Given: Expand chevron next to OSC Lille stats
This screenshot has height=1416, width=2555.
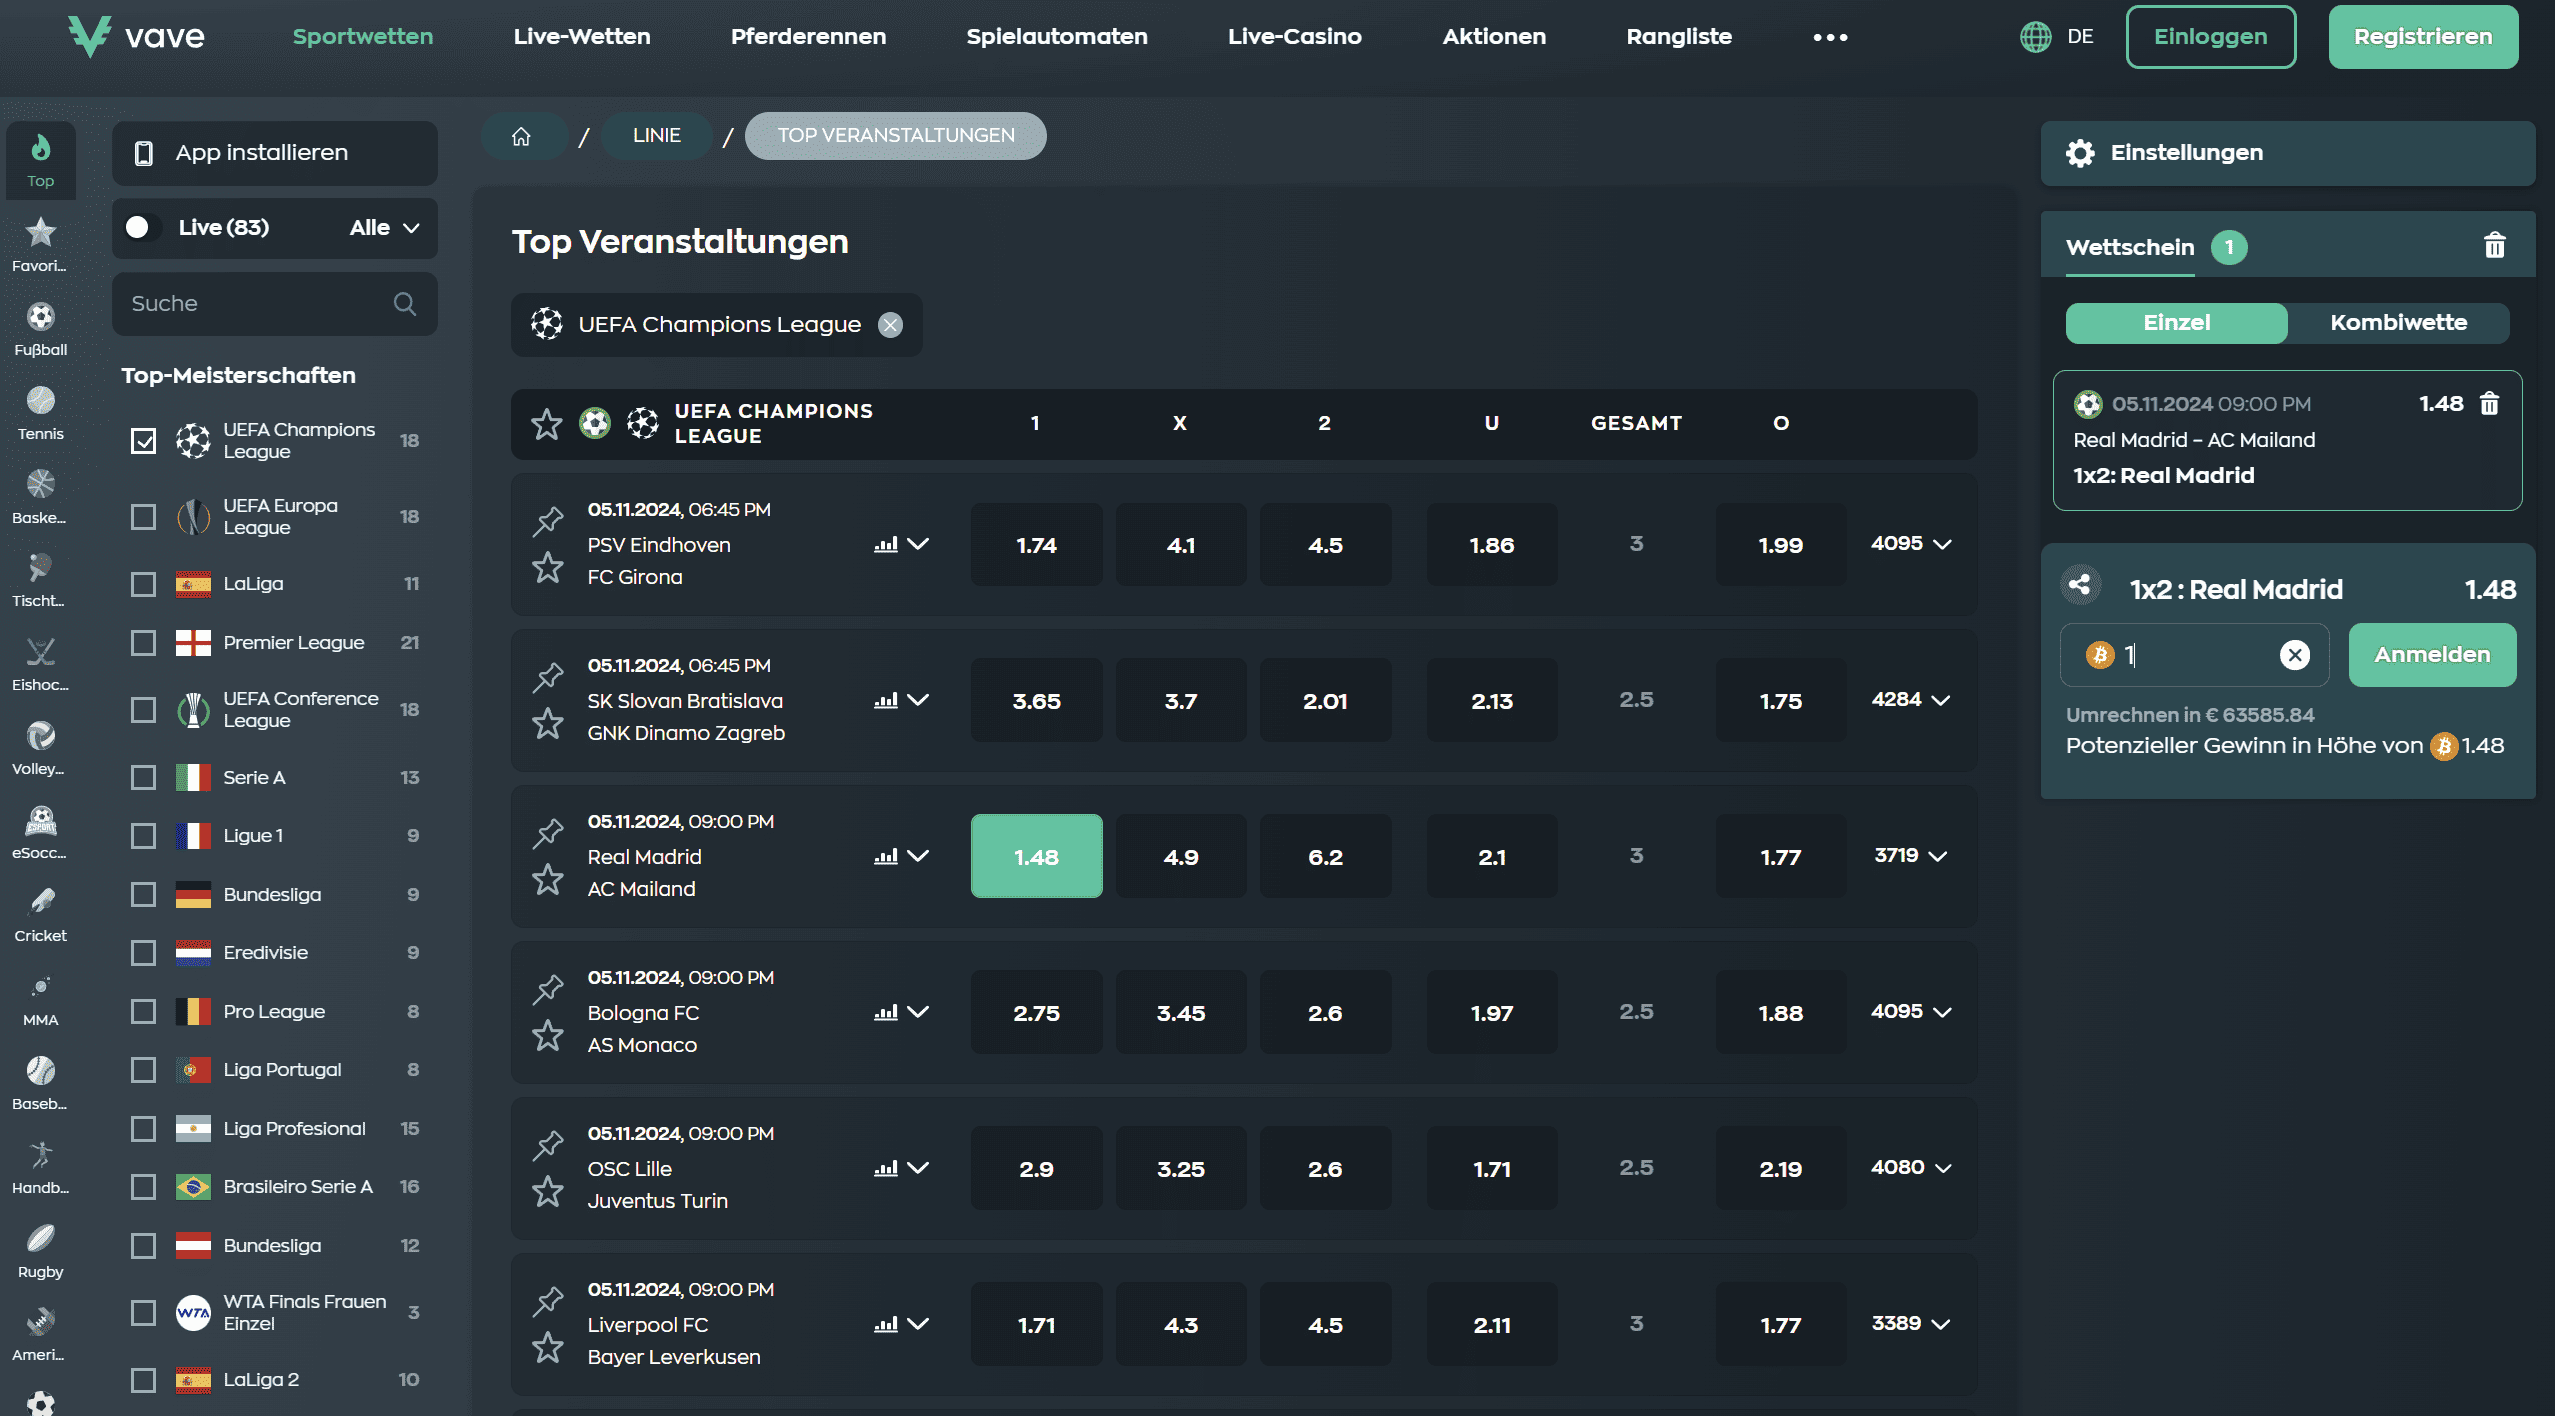Looking at the screenshot, I should pyautogui.click(x=918, y=1168).
